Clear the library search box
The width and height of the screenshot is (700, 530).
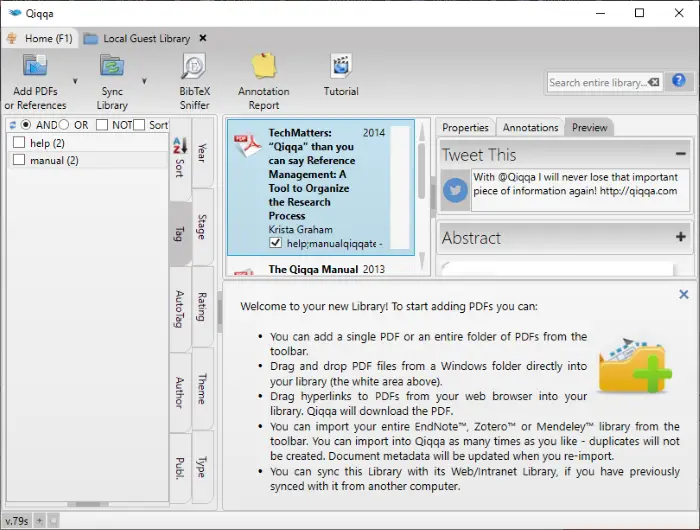tap(654, 82)
